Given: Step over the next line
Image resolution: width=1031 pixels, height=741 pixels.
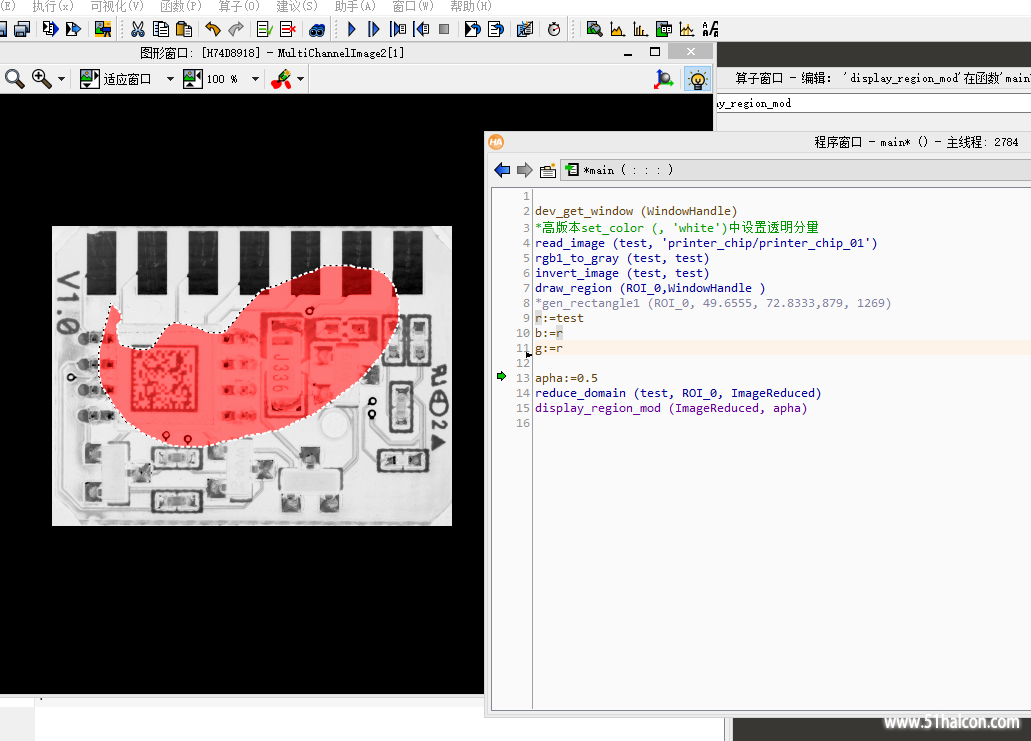Looking at the screenshot, I should pos(374,29).
